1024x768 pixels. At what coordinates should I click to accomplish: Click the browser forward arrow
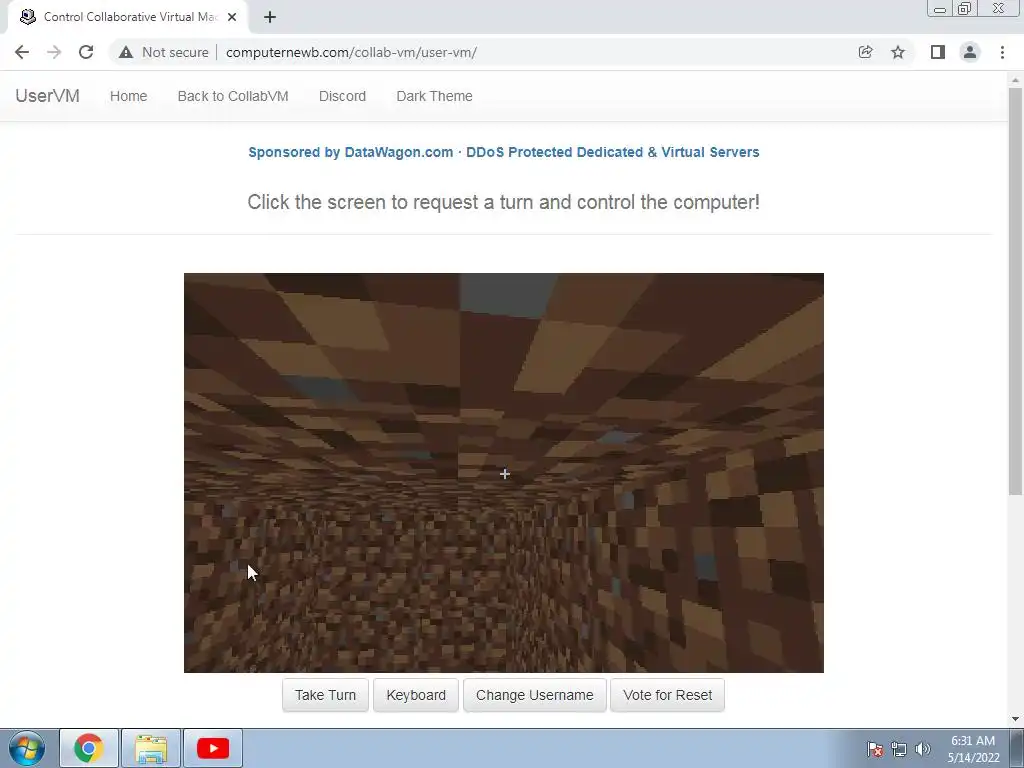pyautogui.click(x=54, y=52)
